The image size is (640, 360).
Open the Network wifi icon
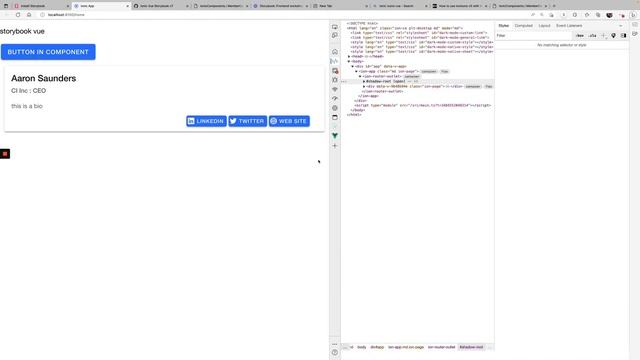pyautogui.click(x=335, y=89)
